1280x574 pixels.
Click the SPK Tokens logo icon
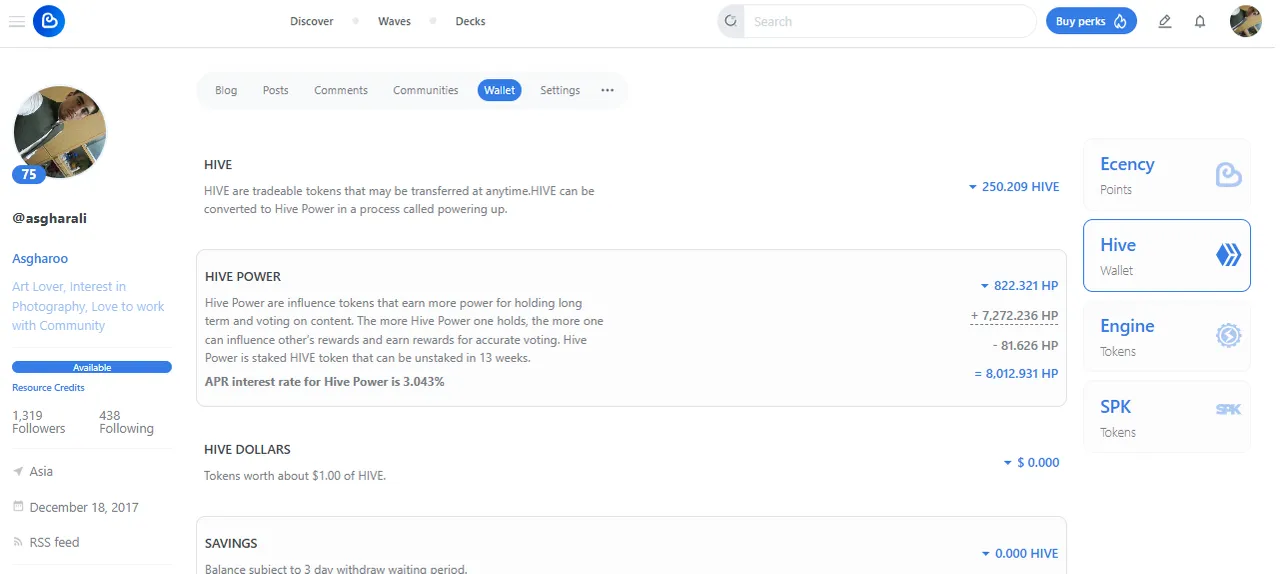pyautogui.click(x=1228, y=409)
